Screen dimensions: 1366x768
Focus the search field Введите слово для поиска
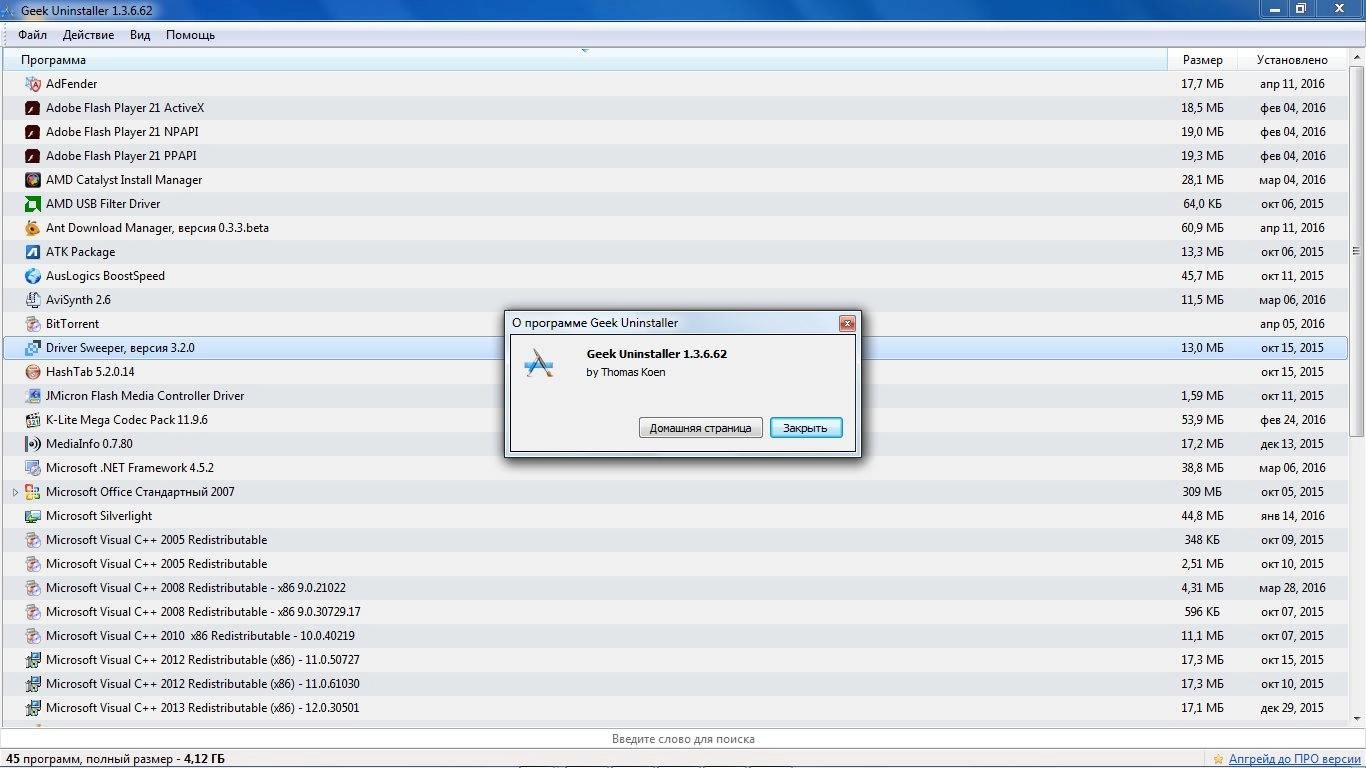pos(683,739)
